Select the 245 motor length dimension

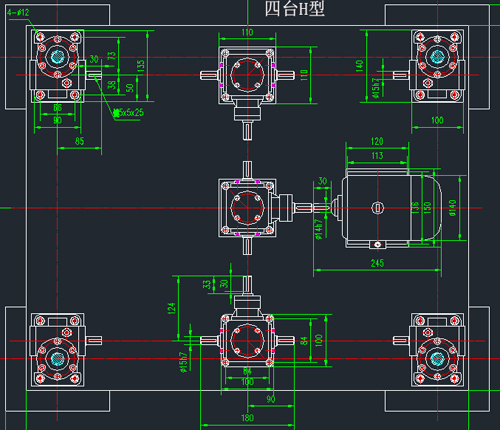tap(377, 263)
